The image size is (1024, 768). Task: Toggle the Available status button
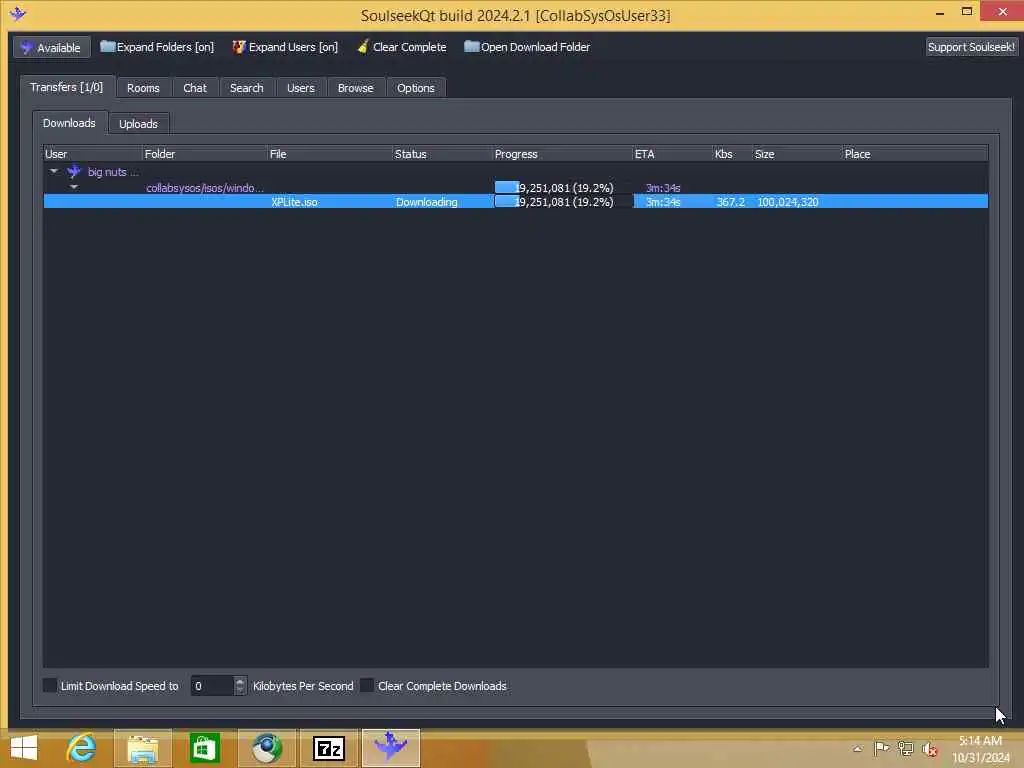(52, 47)
